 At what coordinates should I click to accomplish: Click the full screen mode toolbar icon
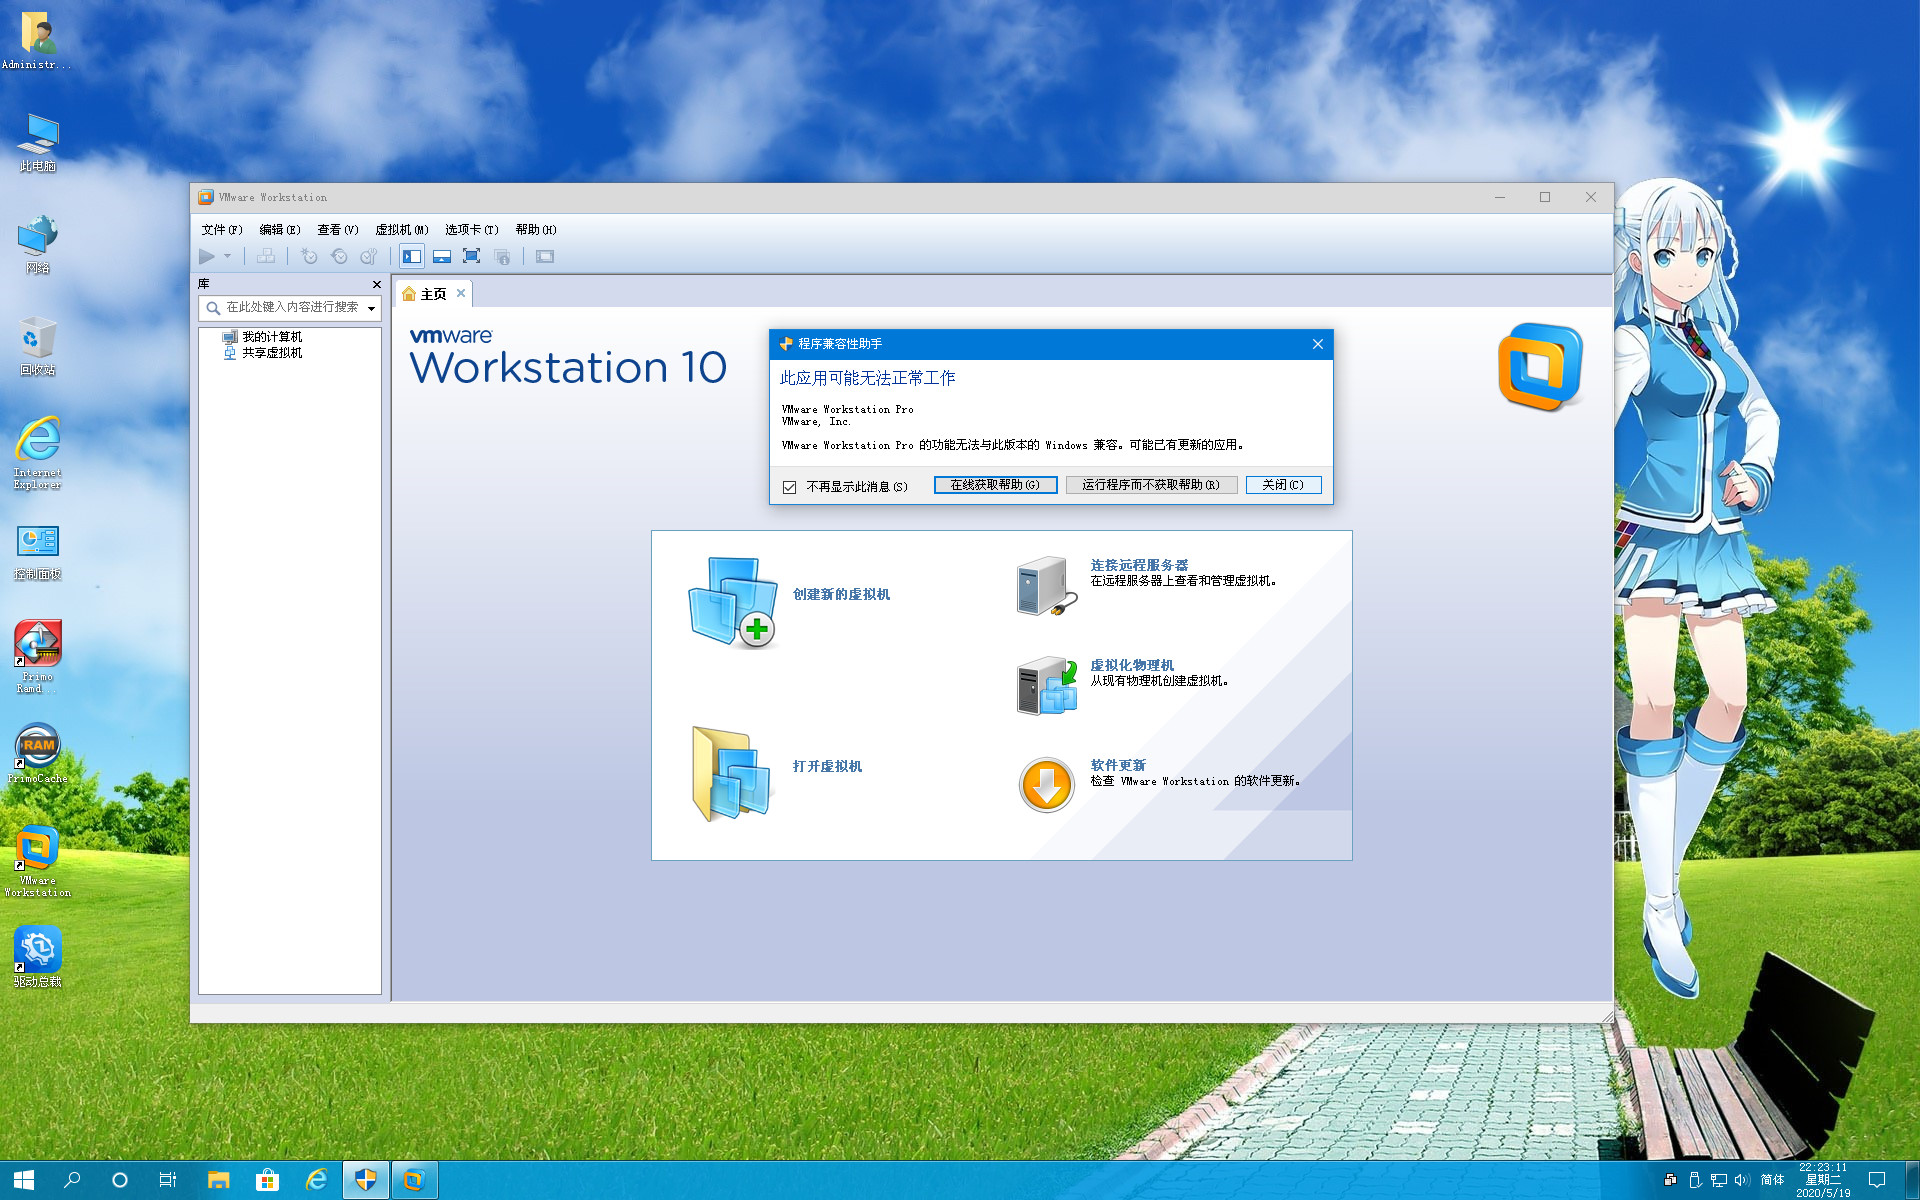click(472, 257)
